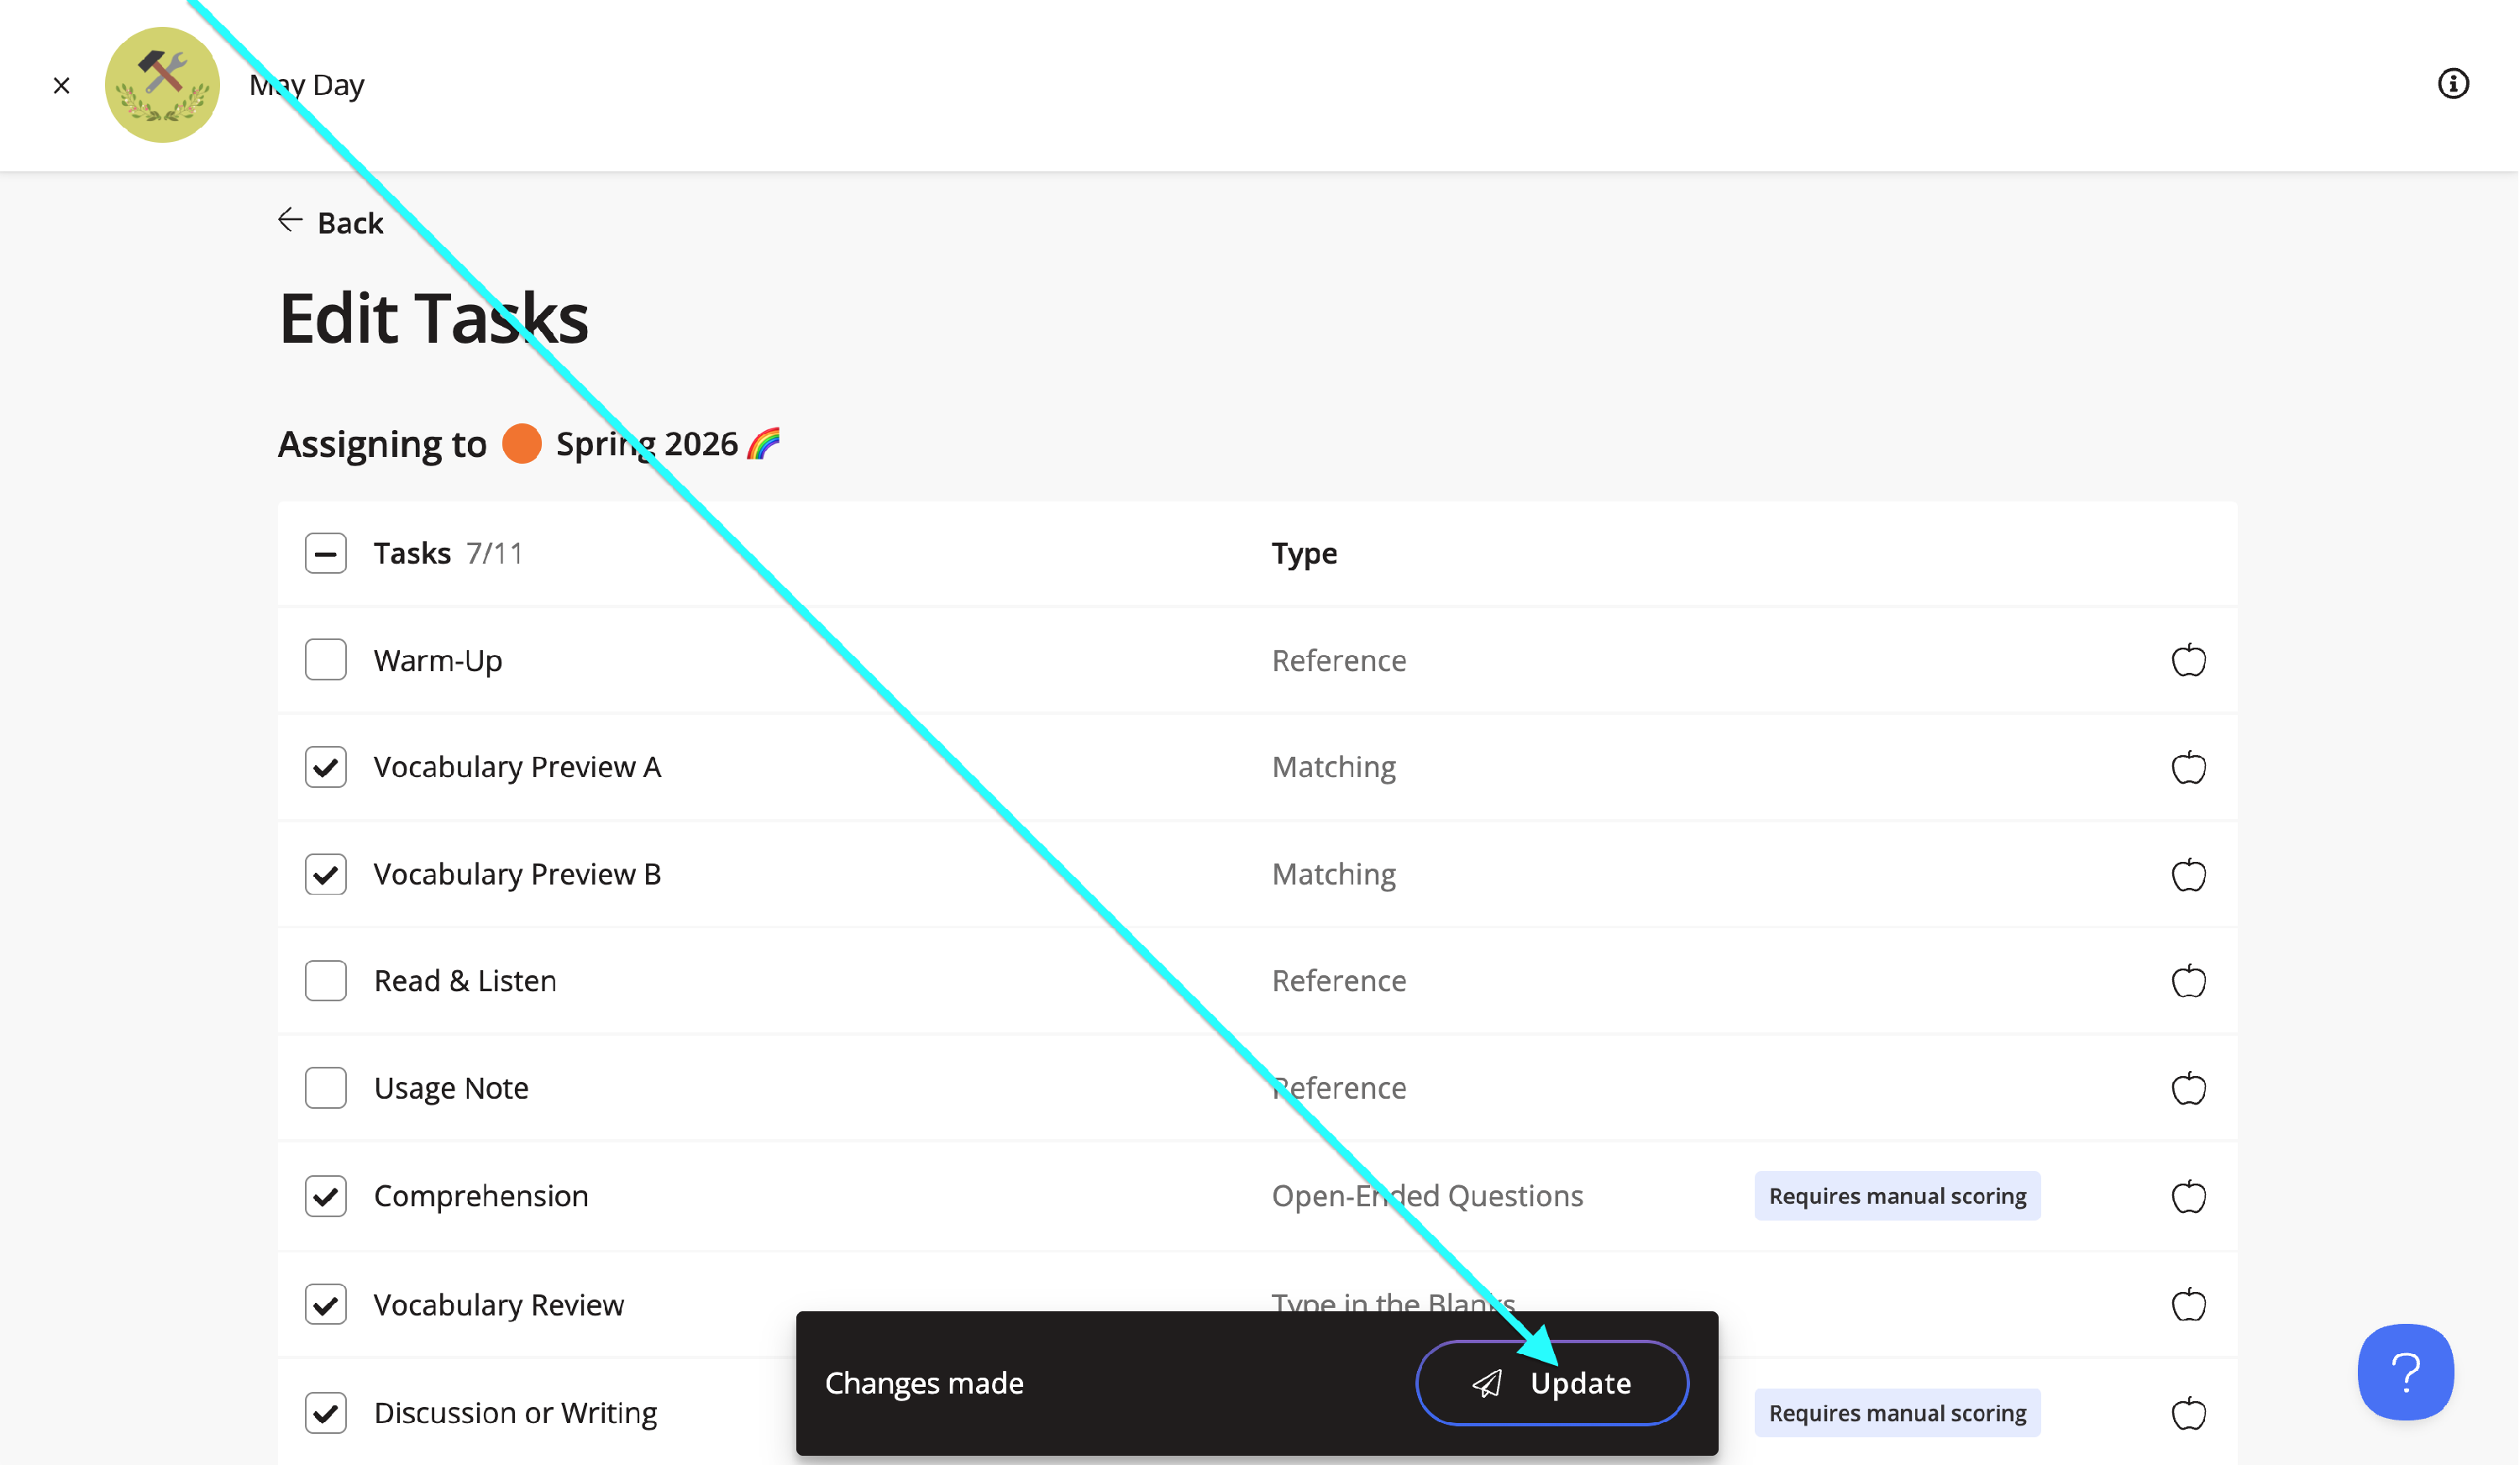Click the May Day lesson thumbnail image
The image size is (2520, 1465).
pos(162,85)
